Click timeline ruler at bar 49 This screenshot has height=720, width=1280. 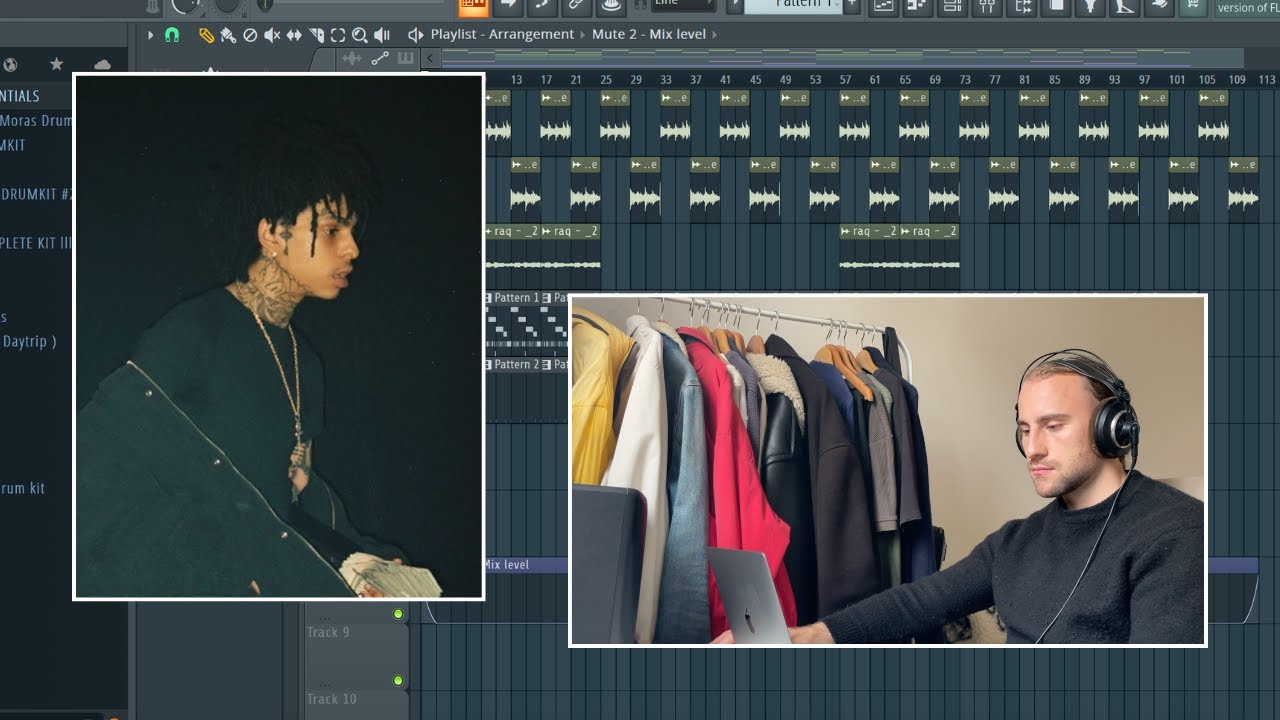[785, 79]
